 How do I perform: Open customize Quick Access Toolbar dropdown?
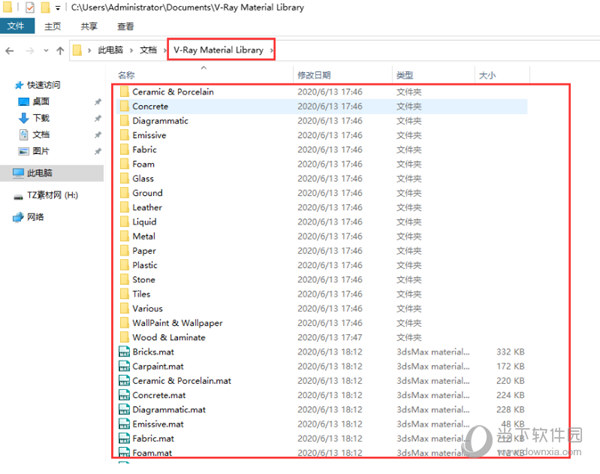(58, 8)
